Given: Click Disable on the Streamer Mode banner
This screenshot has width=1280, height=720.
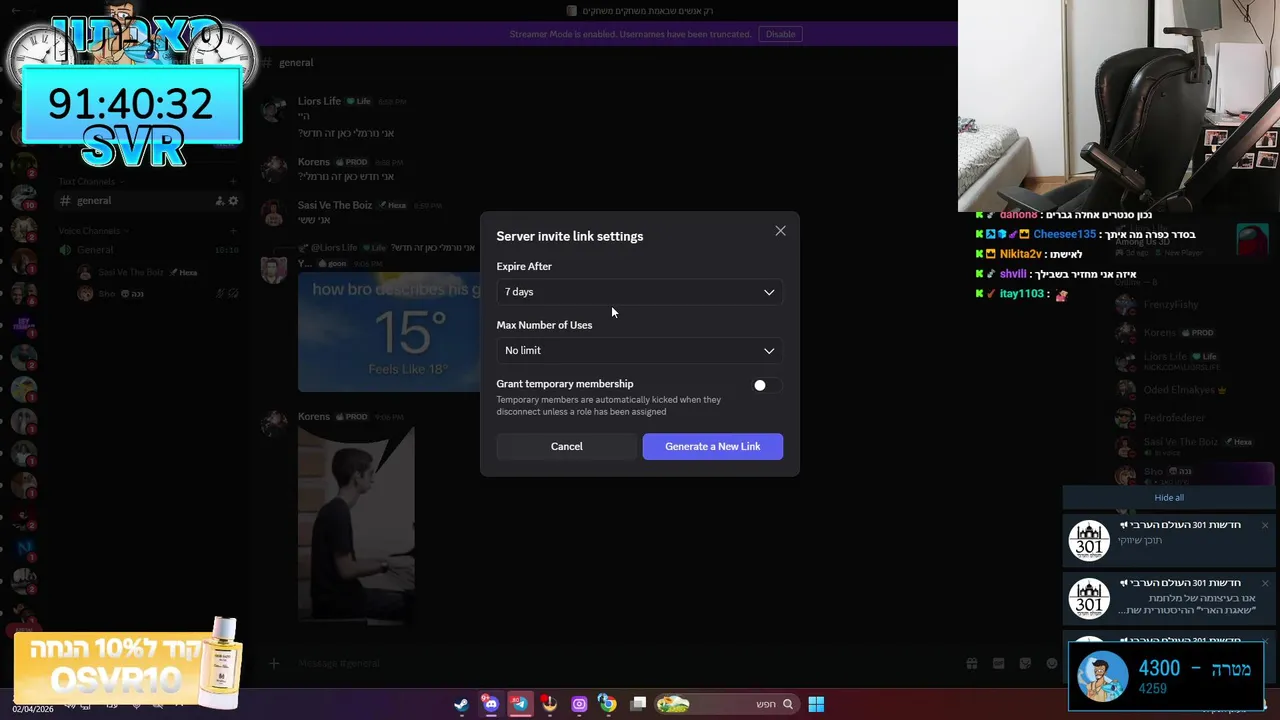Looking at the screenshot, I should coord(780,34).
